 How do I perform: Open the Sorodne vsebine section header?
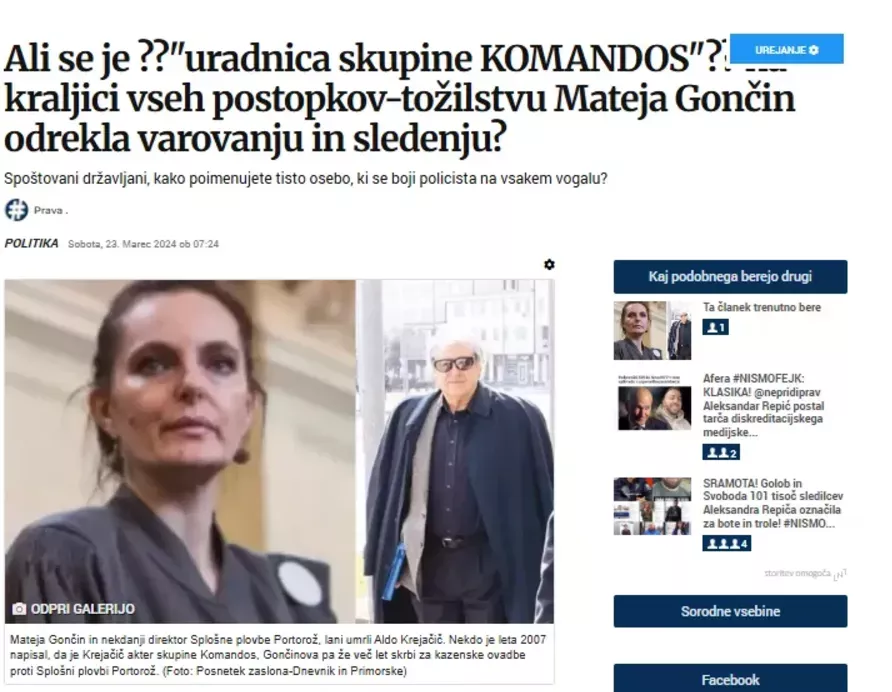730,611
